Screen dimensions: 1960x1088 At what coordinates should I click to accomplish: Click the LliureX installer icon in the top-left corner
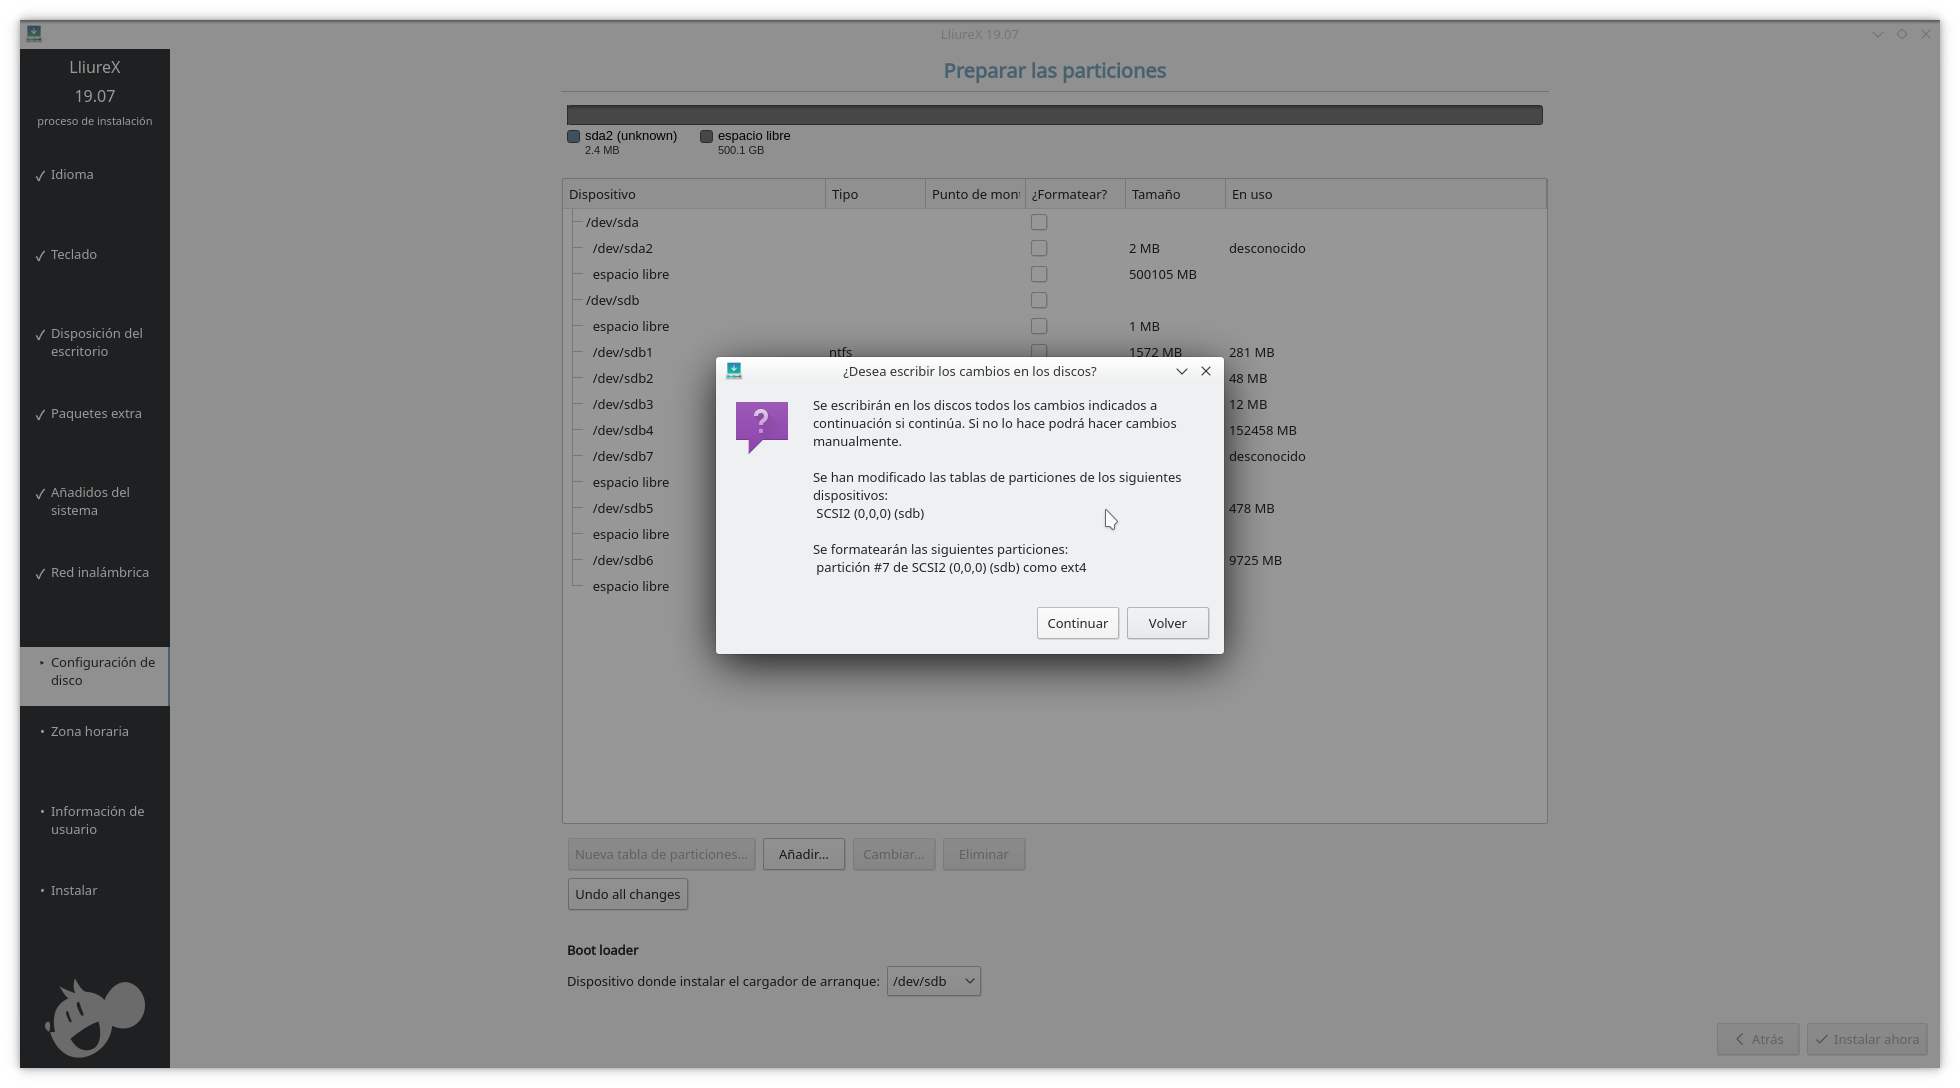(34, 34)
